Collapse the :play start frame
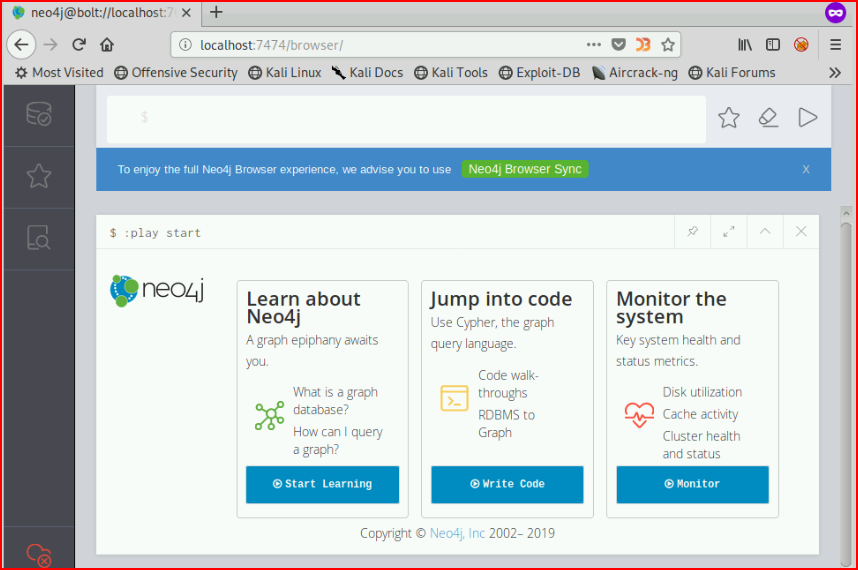The width and height of the screenshot is (858, 570). [765, 231]
